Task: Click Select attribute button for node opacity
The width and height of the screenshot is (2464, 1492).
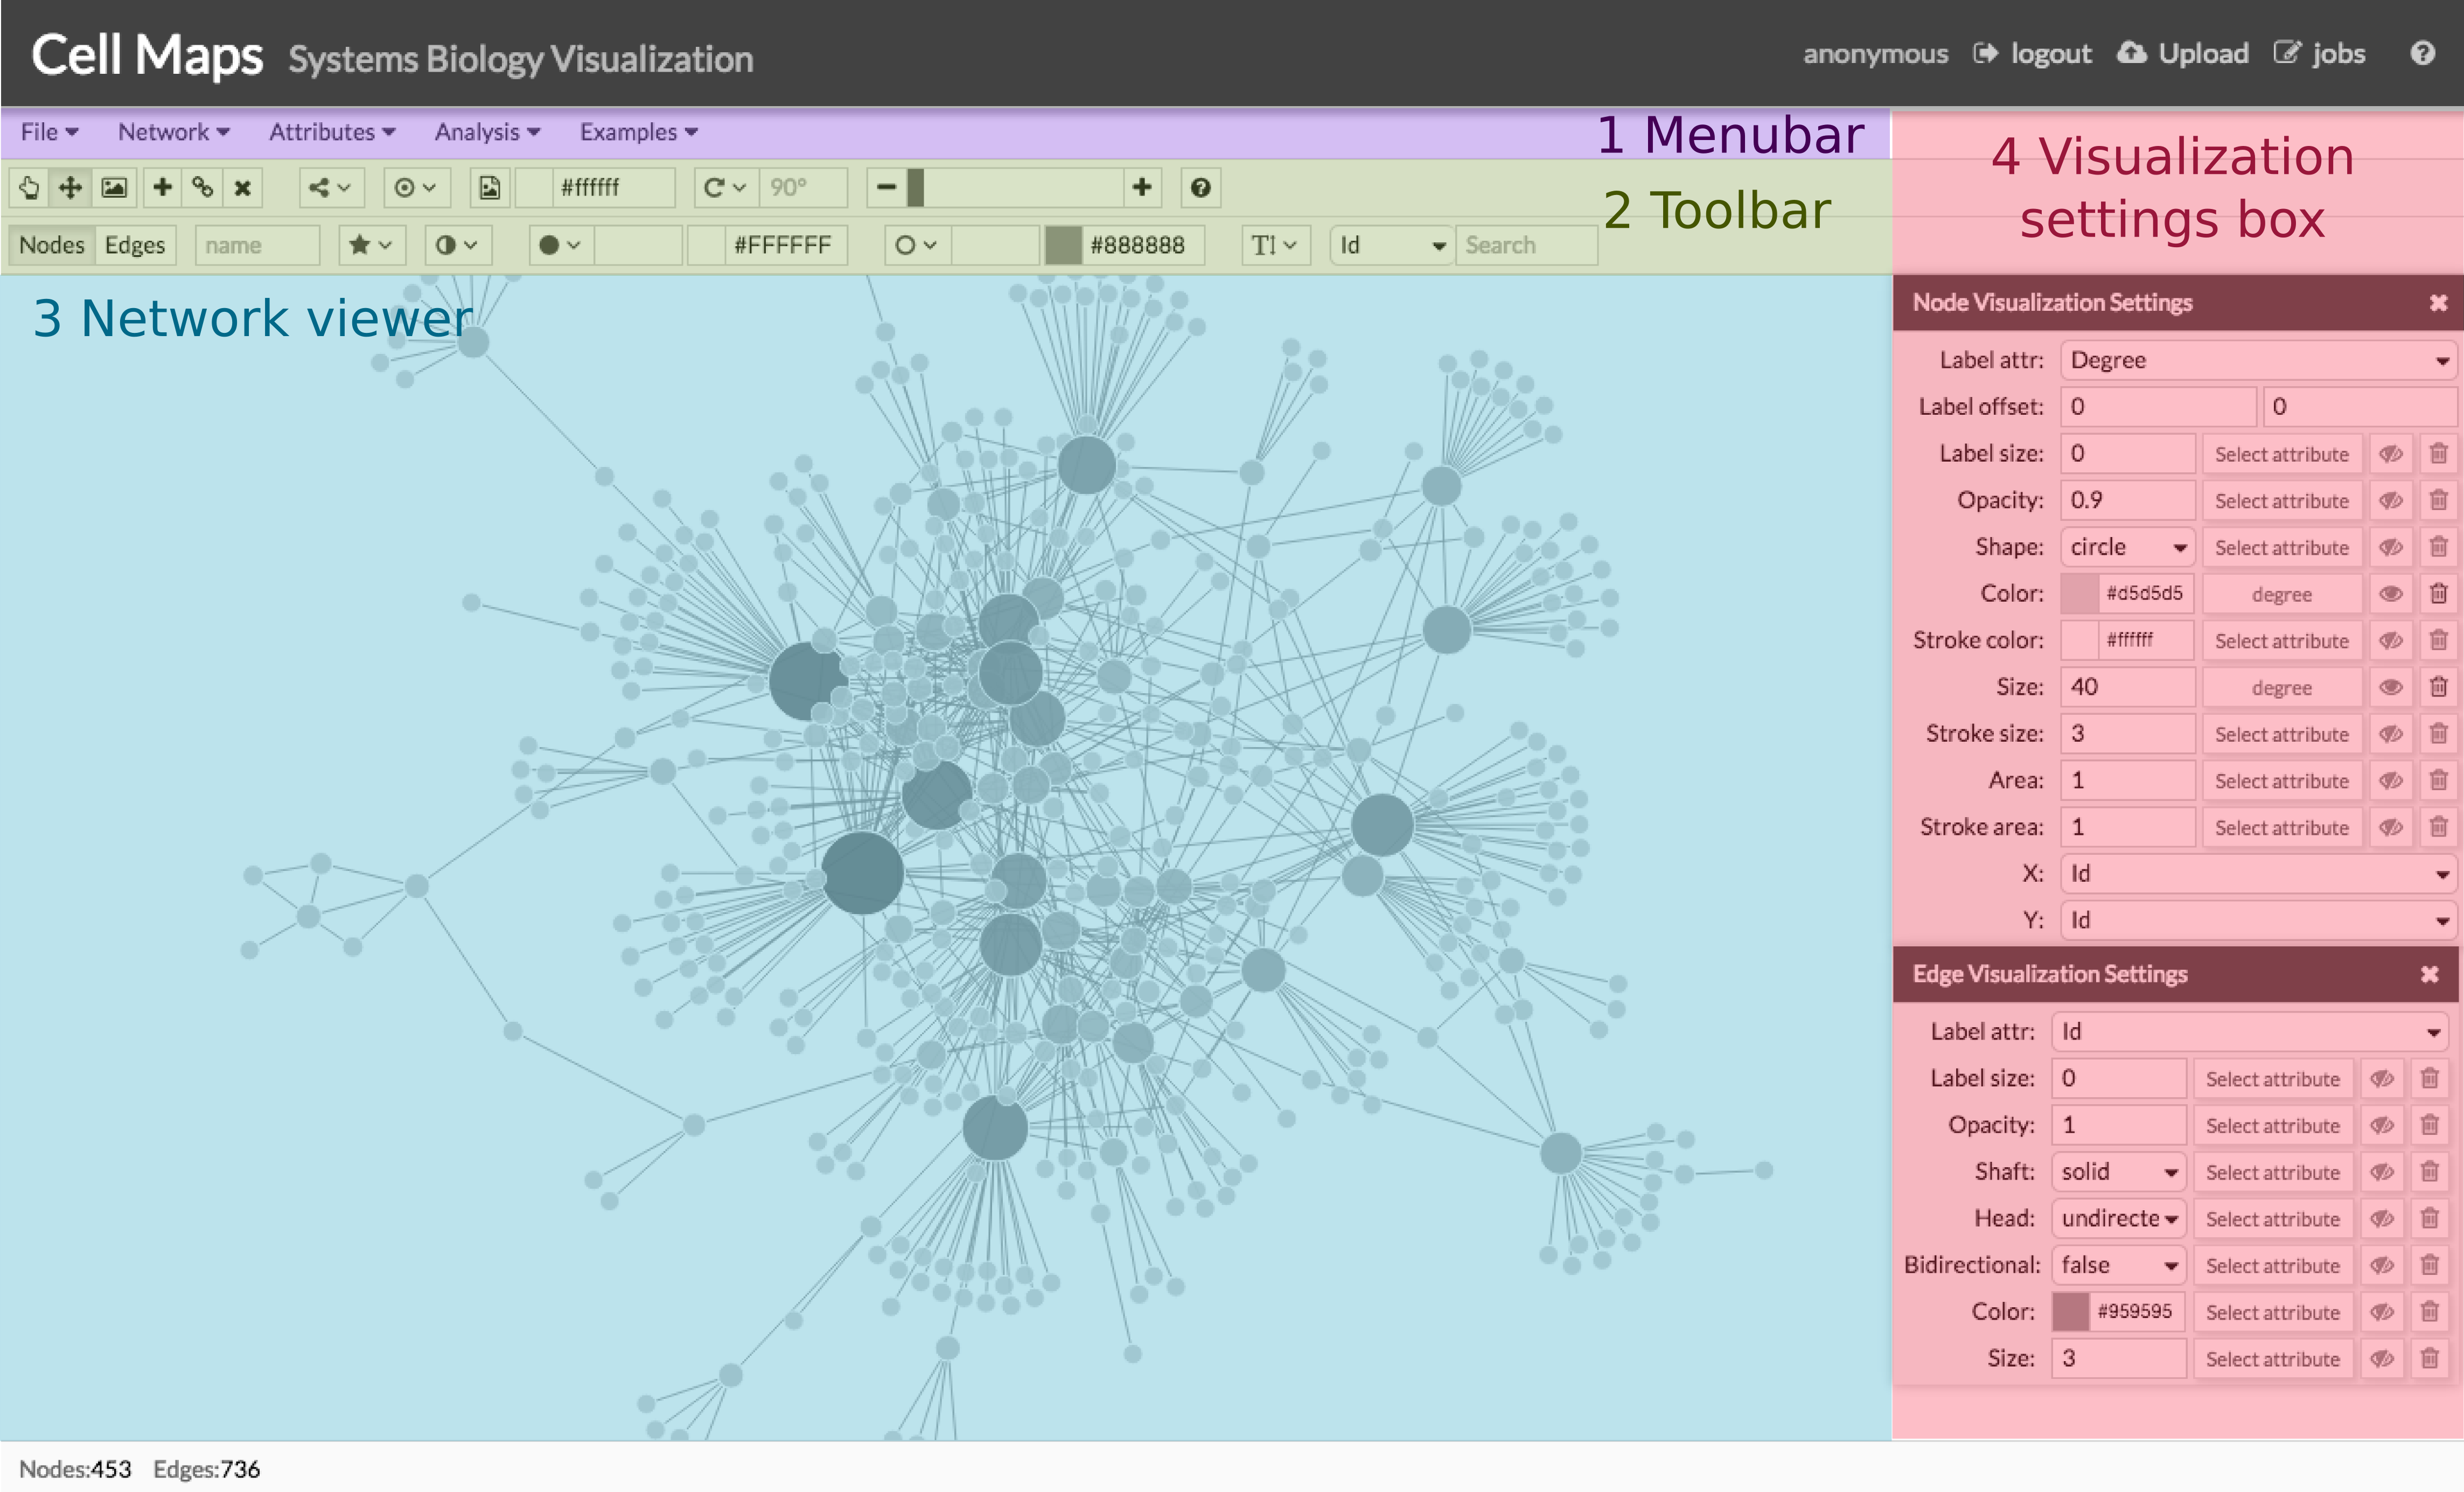Action: pos(2275,500)
